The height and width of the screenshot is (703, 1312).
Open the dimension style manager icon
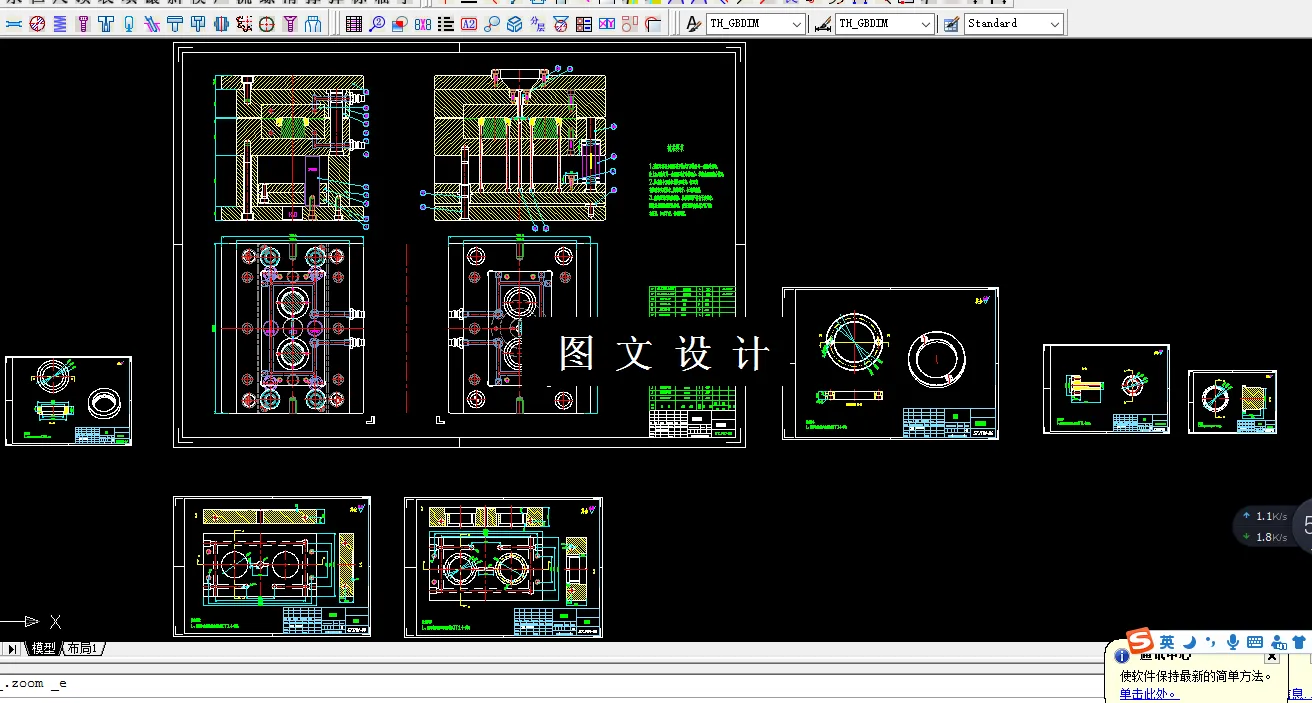[x=822, y=23]
